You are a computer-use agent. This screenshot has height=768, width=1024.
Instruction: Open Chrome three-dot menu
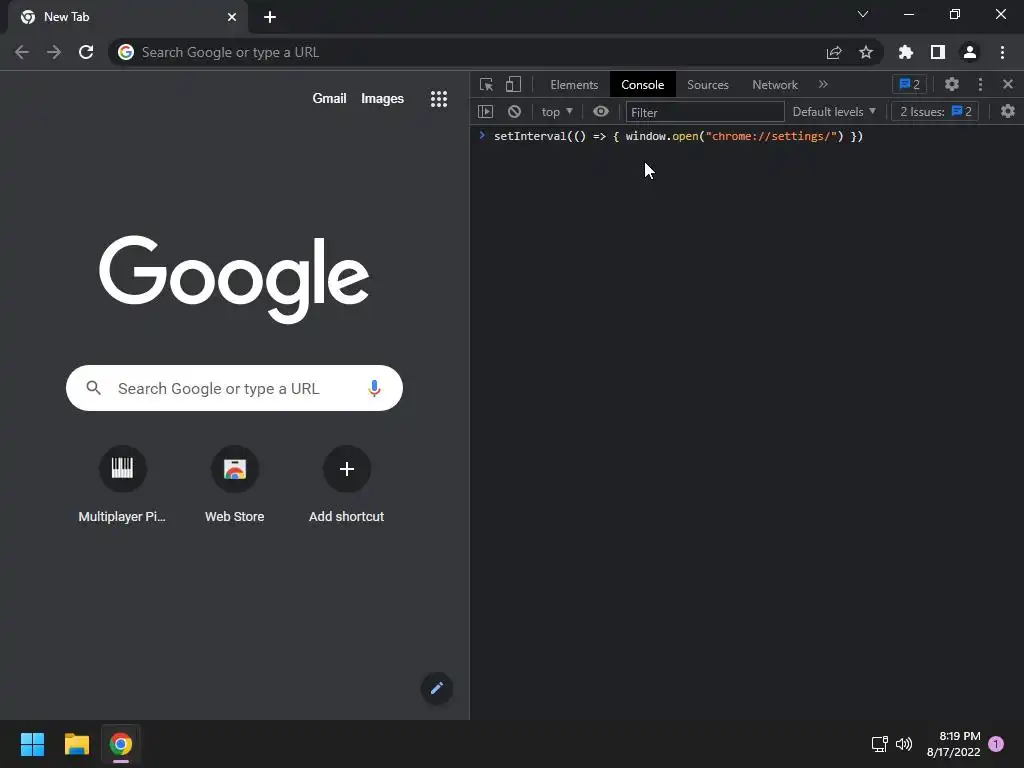click(1002, 52)
